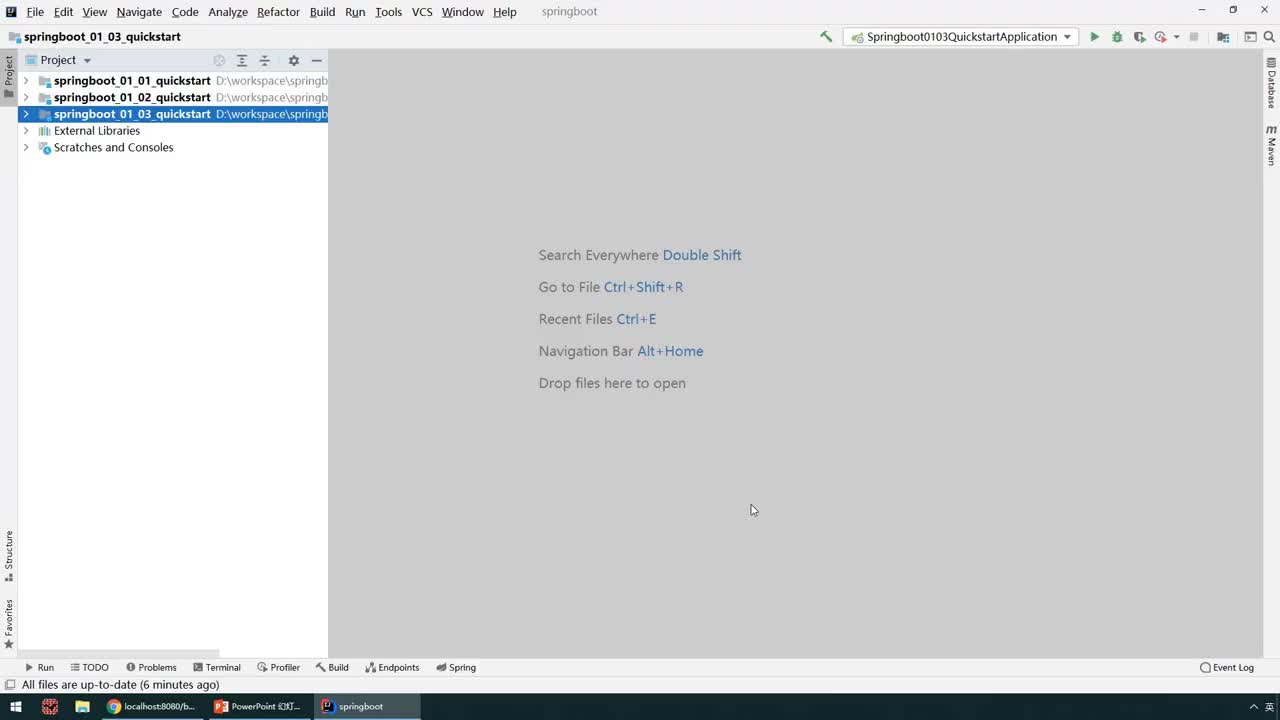
Task: Open File Explorer from the taskbar
Action: (82, 706)
